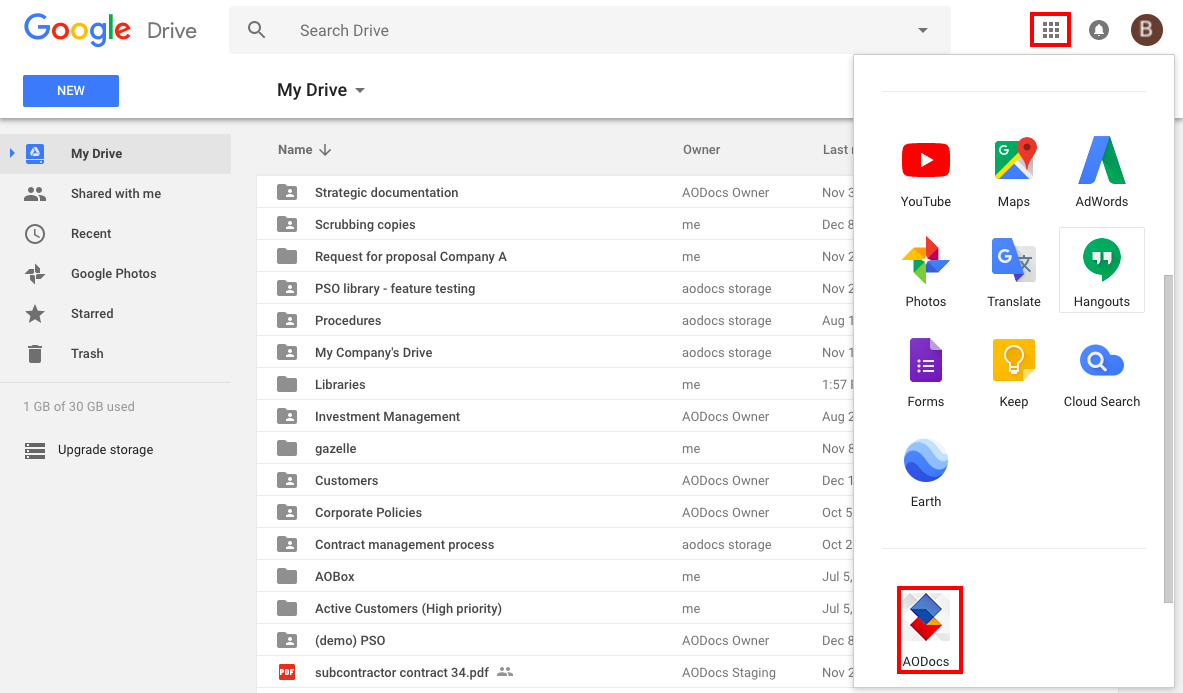Open advanced search options dropdown
Screen dimensions: 1183x693
click(x=921, y=30)
